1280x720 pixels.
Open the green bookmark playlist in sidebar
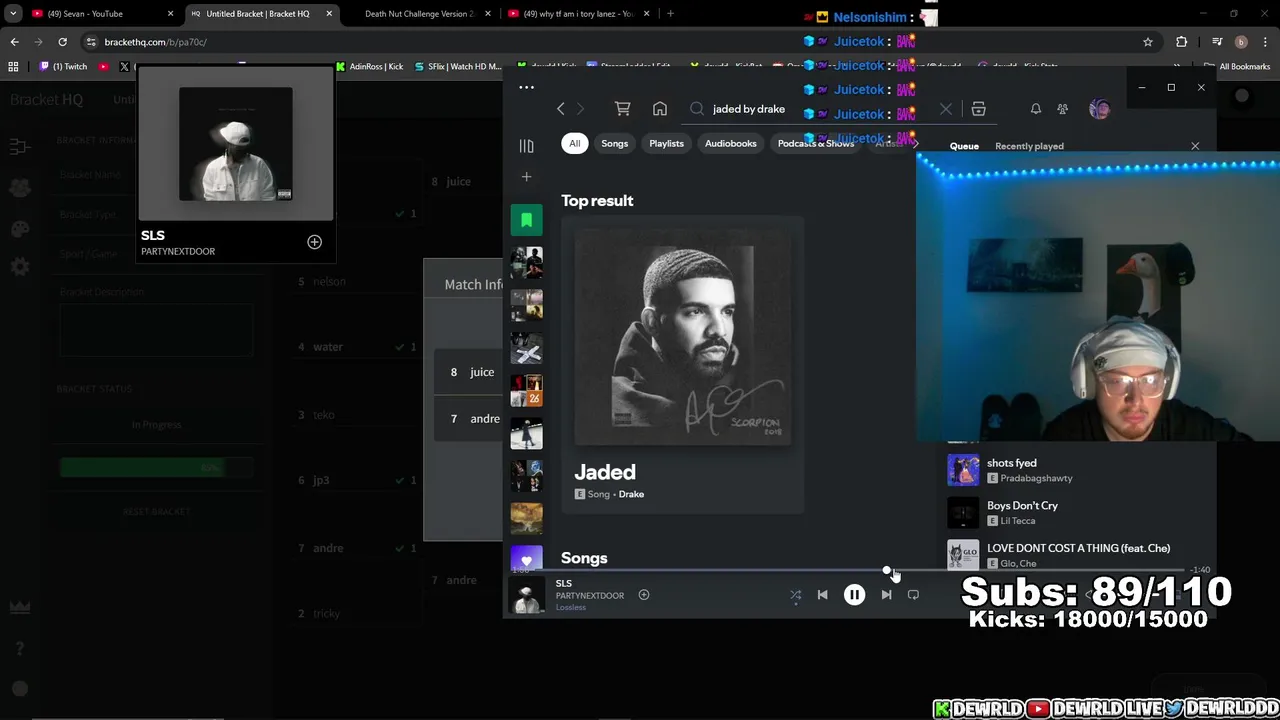point(526,220)
